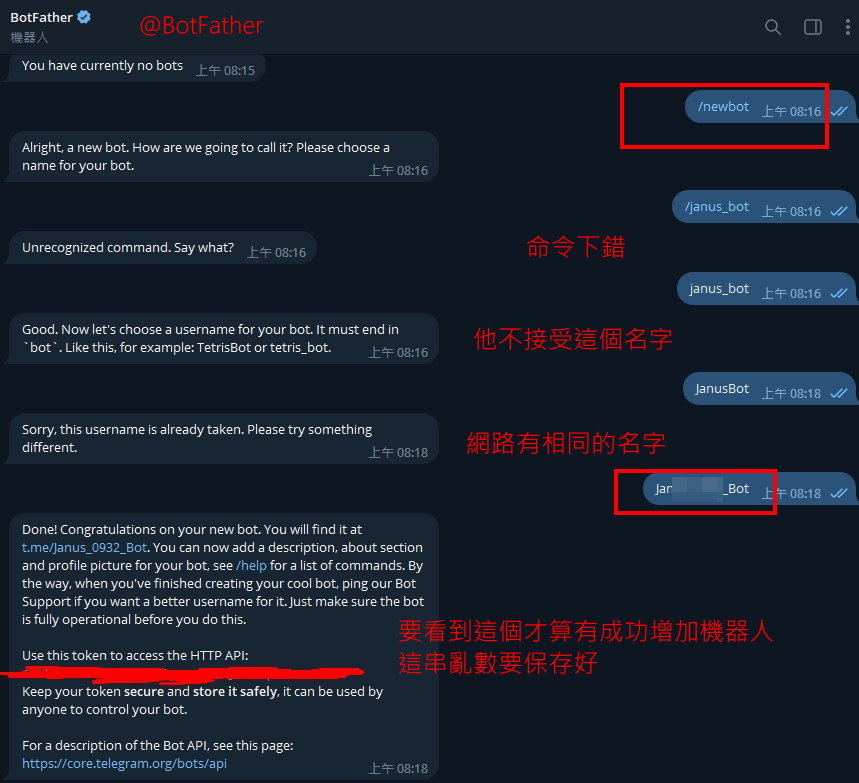
Task: Click the 'username is already taken' message
Action: [224, 439]
